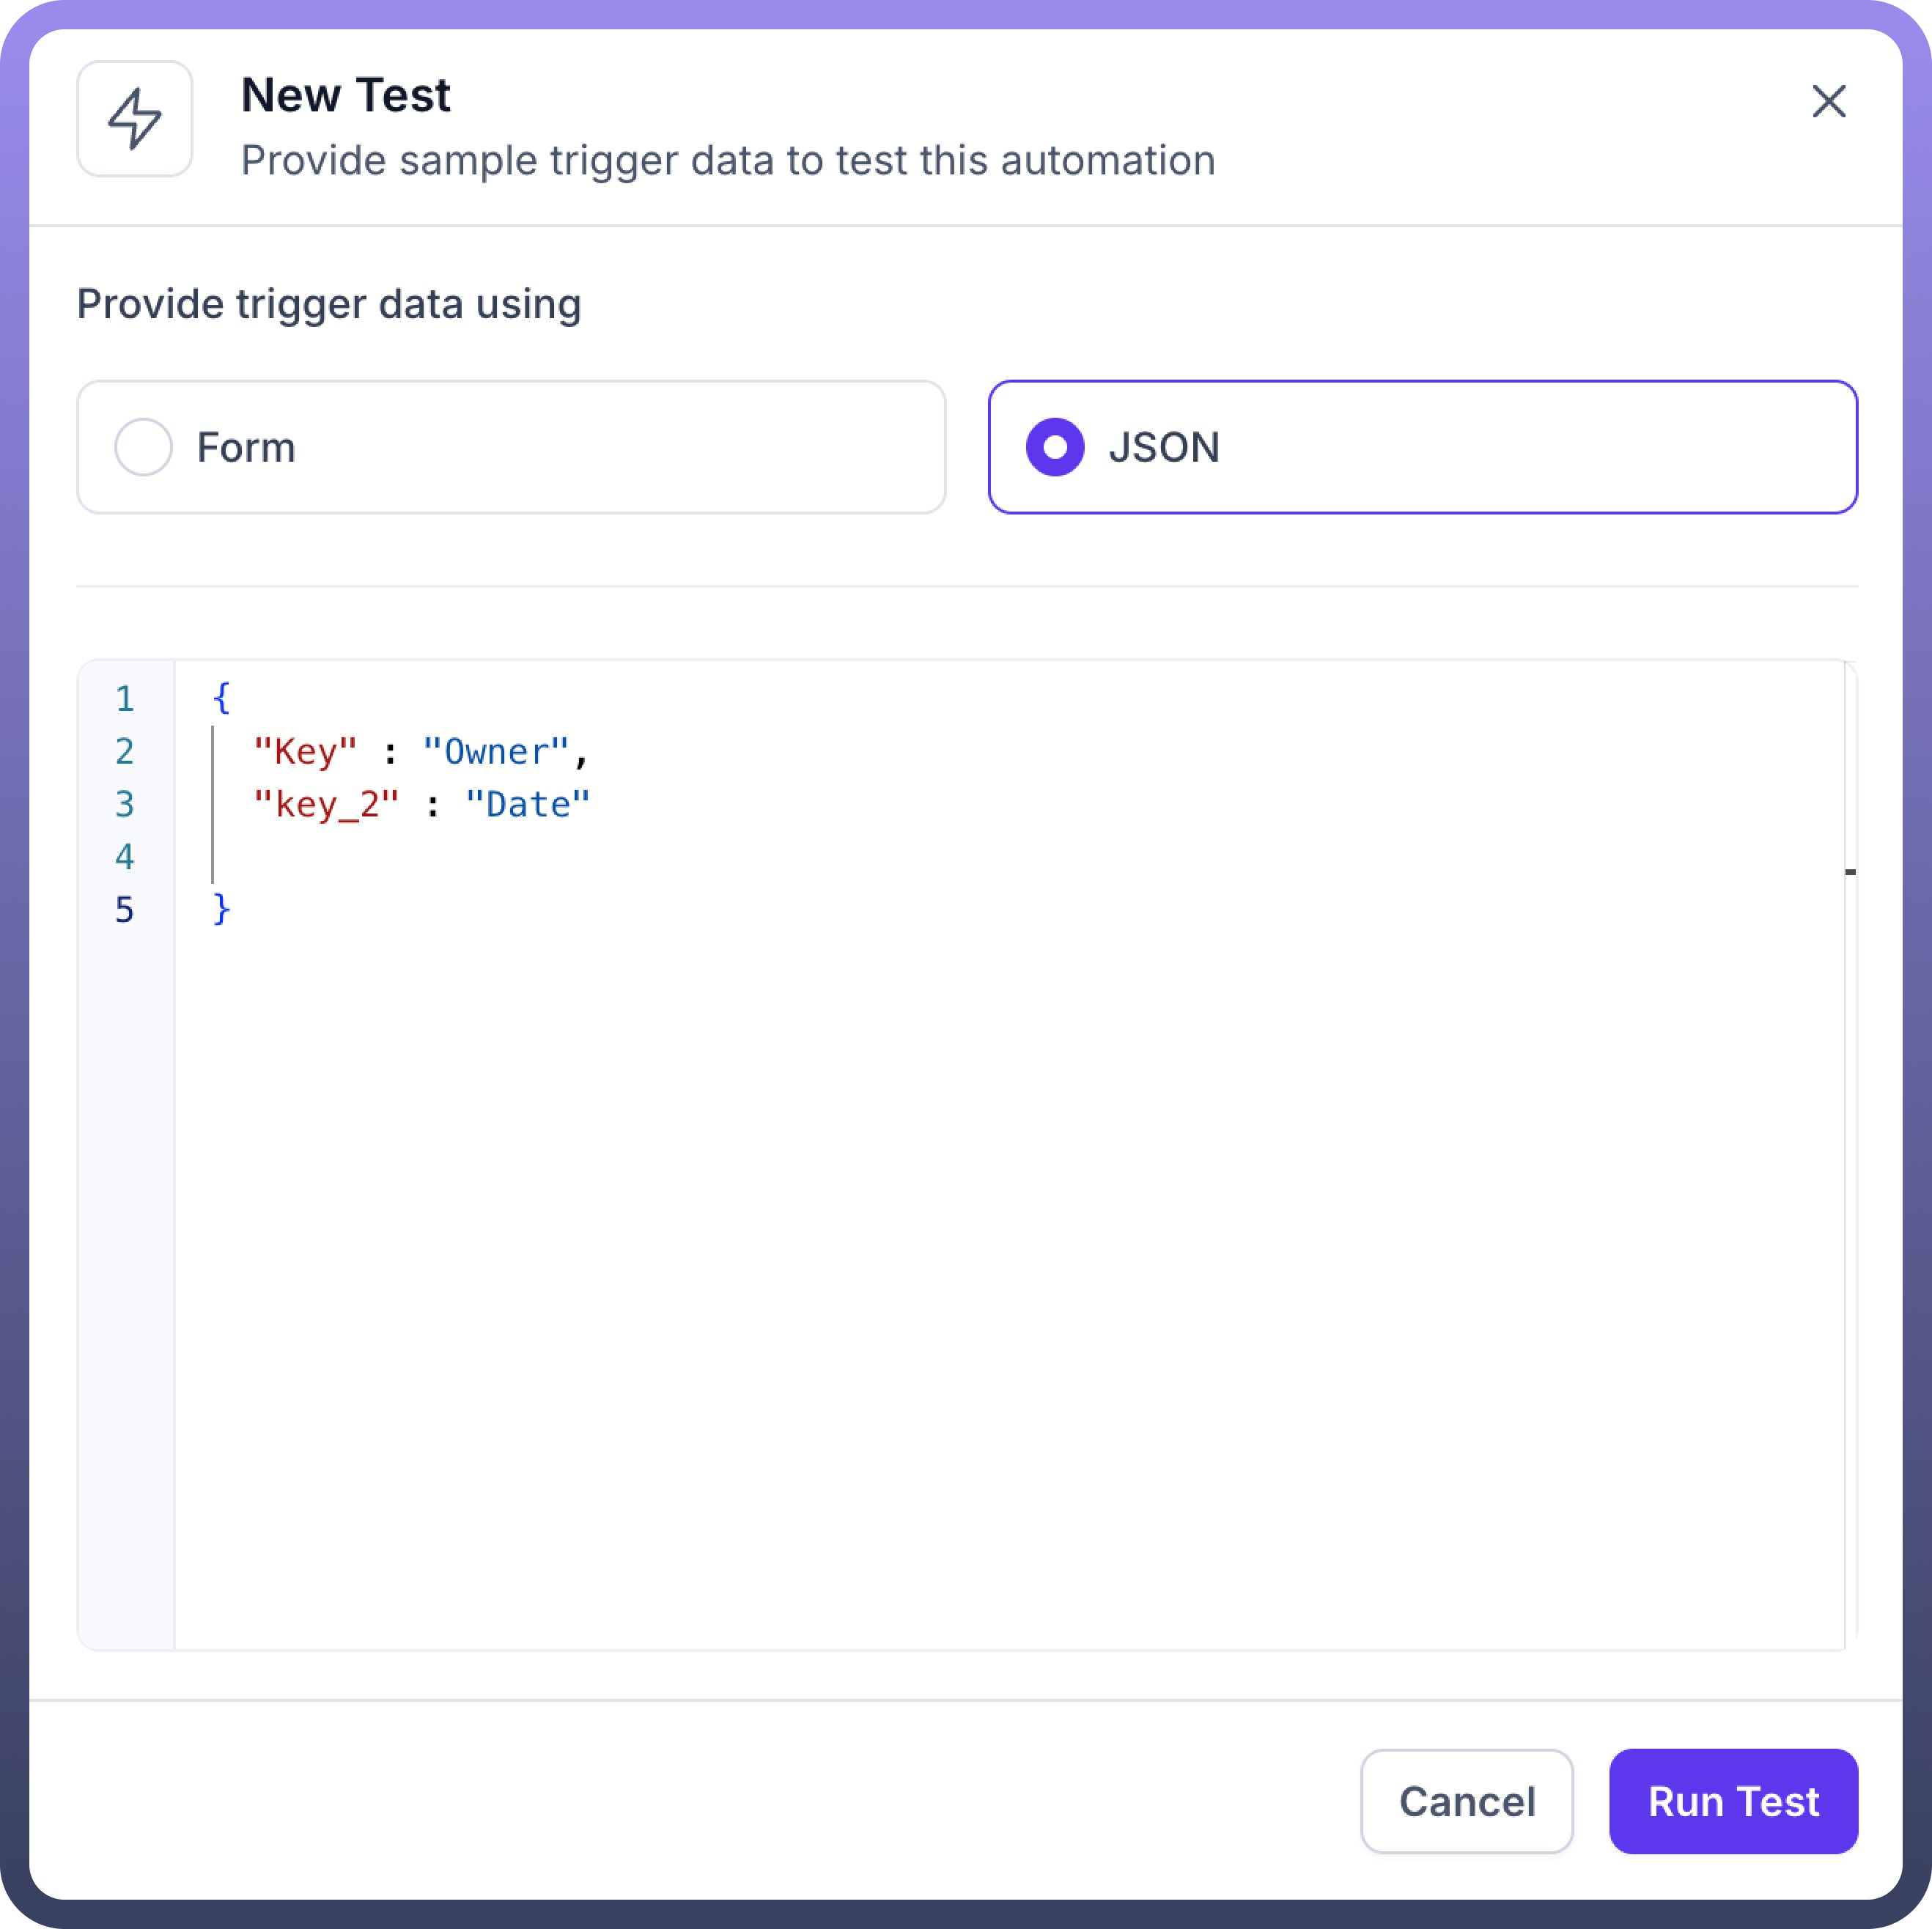Click the closing curly brace
The image size is (1932, 1929).
(222, 909)
